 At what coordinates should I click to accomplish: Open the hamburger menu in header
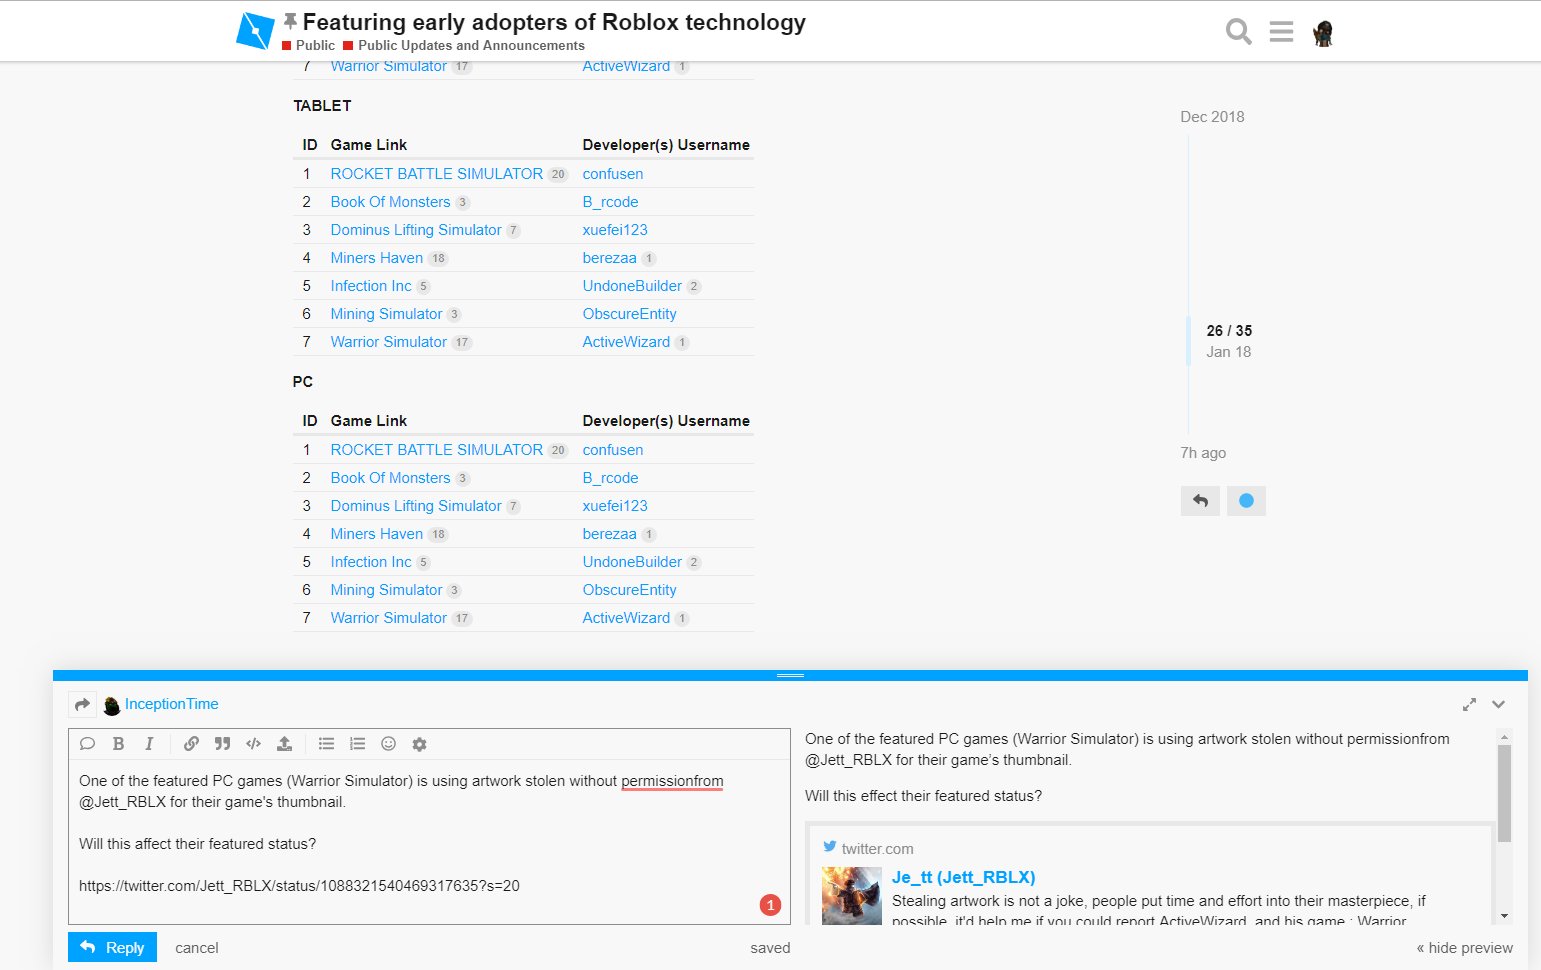1281,32
